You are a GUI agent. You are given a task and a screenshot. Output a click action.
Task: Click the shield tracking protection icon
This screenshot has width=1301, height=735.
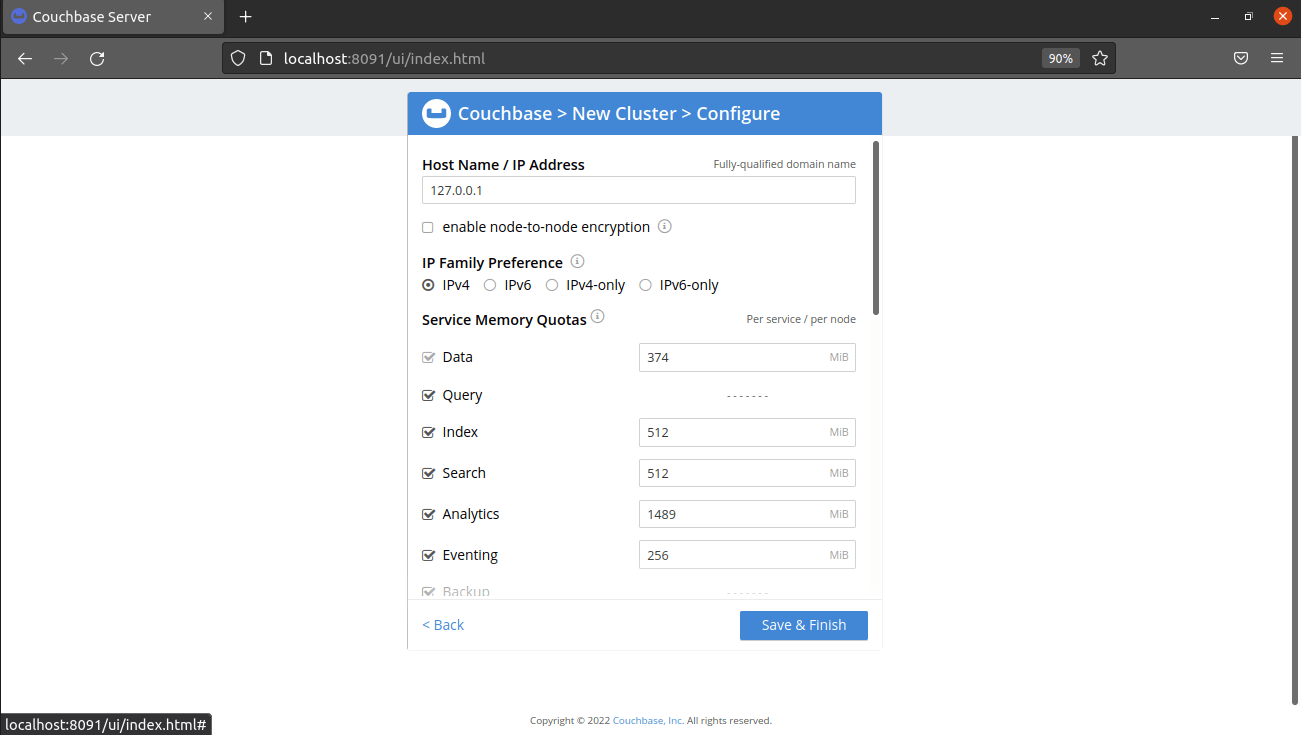point(238,58)
